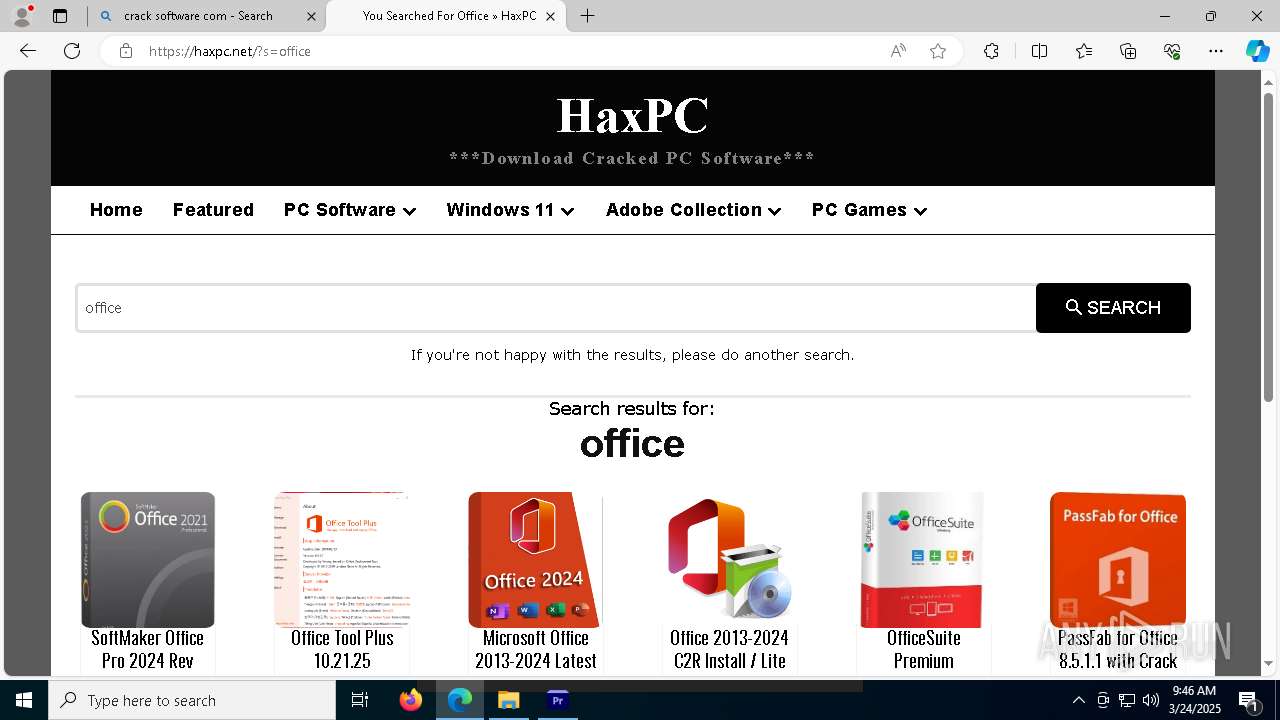
Task: Open PassFab for Office thumbnail
Action: [x=1118, y=560]
